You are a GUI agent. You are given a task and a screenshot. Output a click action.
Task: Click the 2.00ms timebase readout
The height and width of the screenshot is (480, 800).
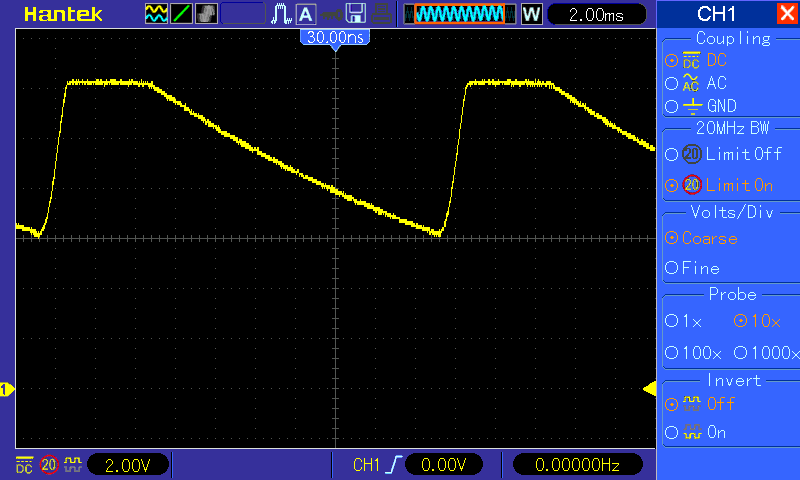click(596, 15)
